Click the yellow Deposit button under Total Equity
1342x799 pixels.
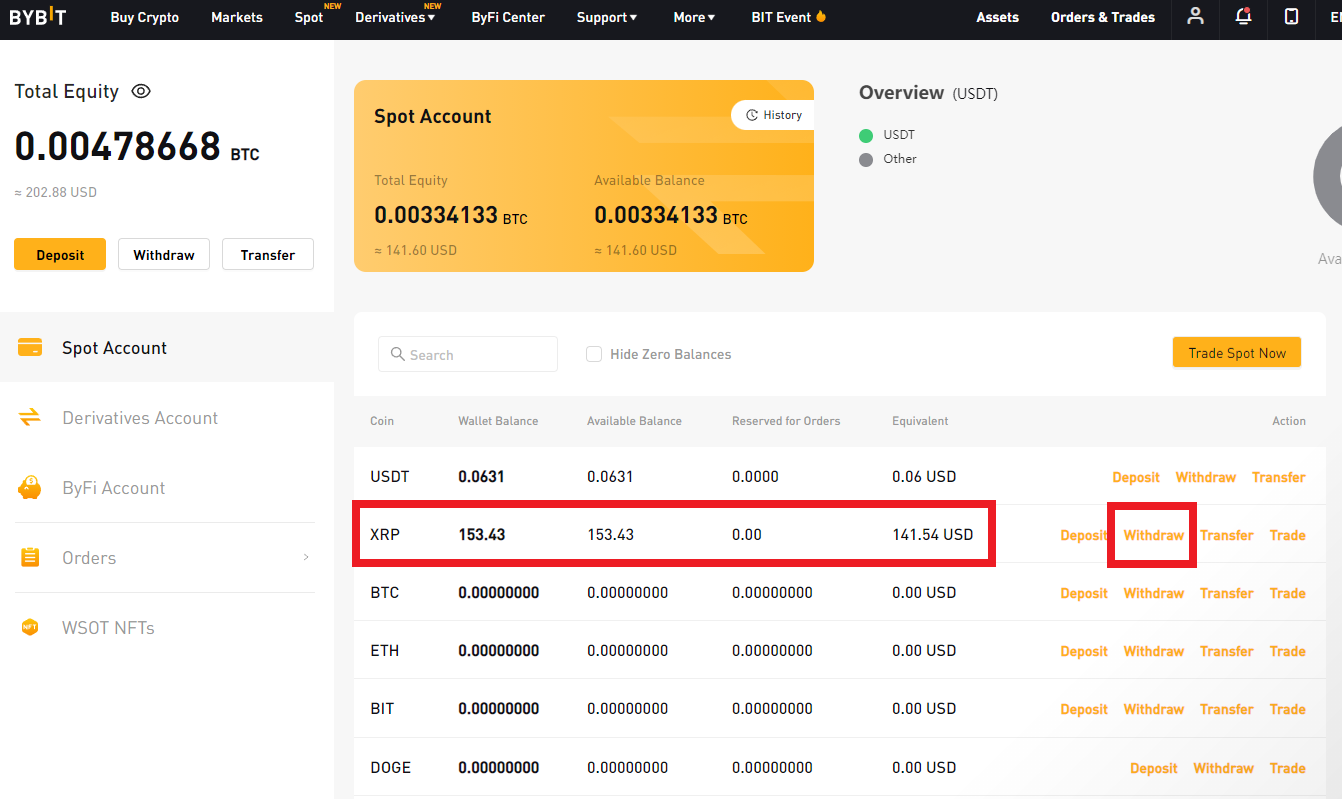pos(60,255)
